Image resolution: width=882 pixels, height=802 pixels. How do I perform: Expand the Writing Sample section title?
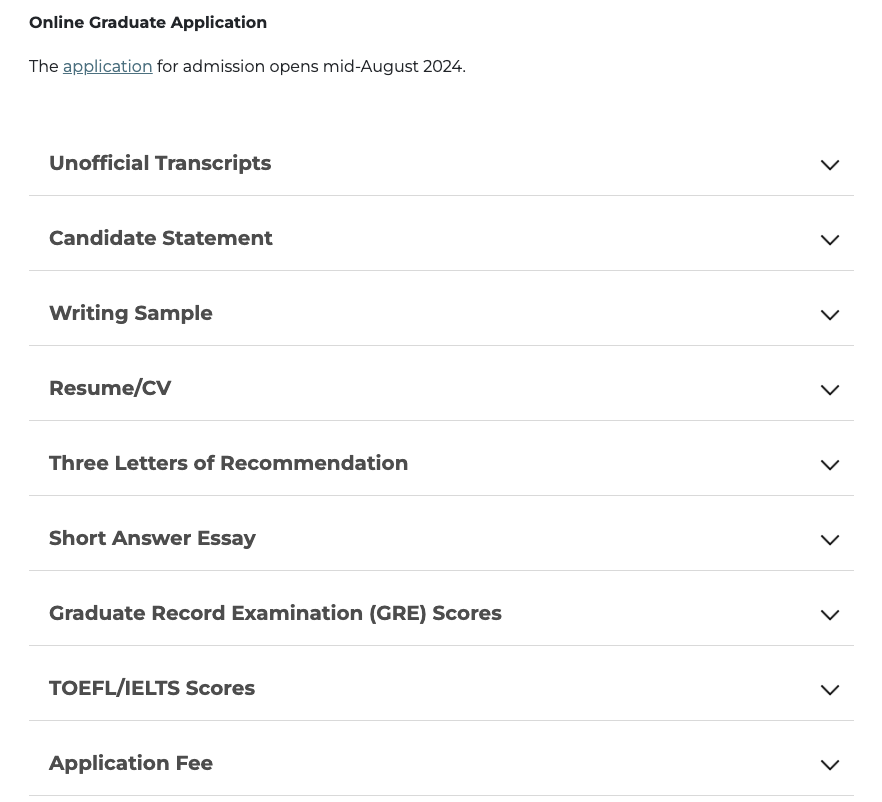(131, 313)
